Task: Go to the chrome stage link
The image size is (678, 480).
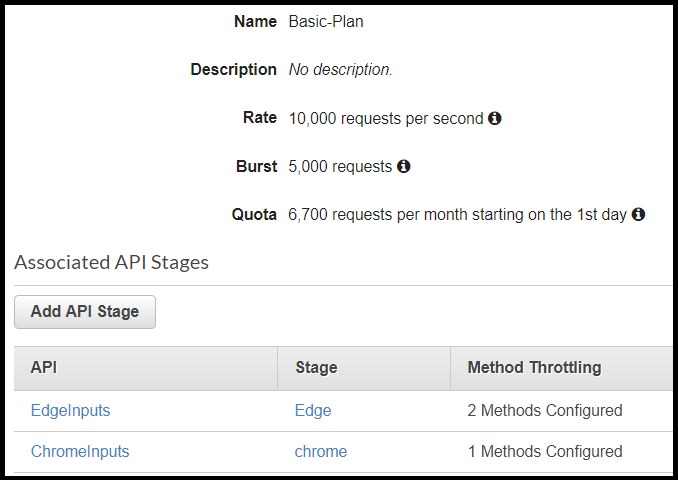Action: point(320,451)
